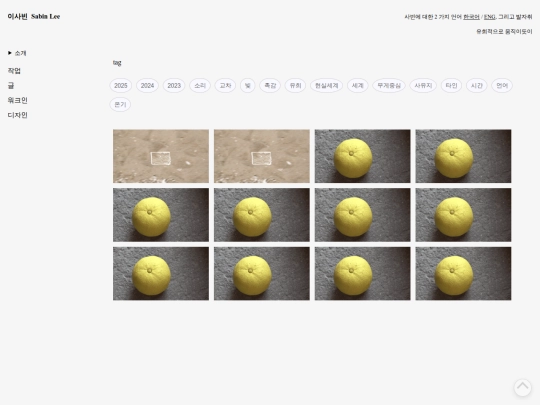Open the first sandy-ground work thumbnail

161,156
